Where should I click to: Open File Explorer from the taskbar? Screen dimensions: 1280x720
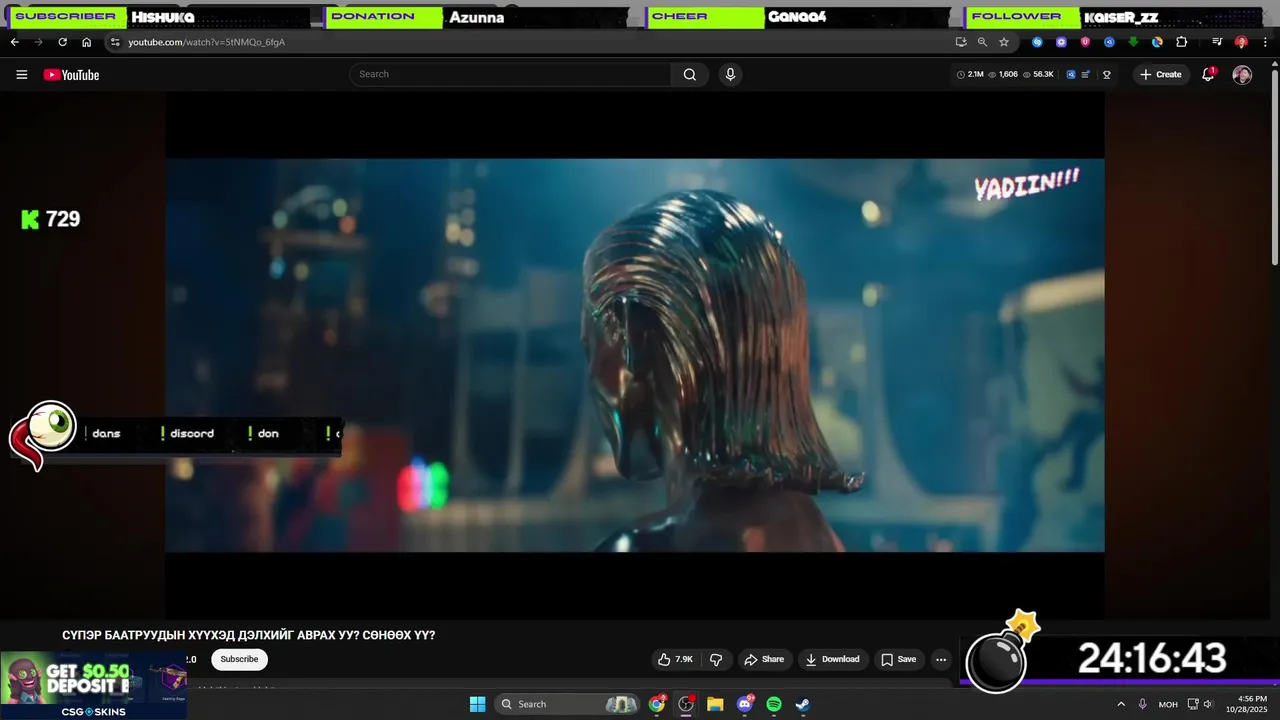click(x=715, y=704)
